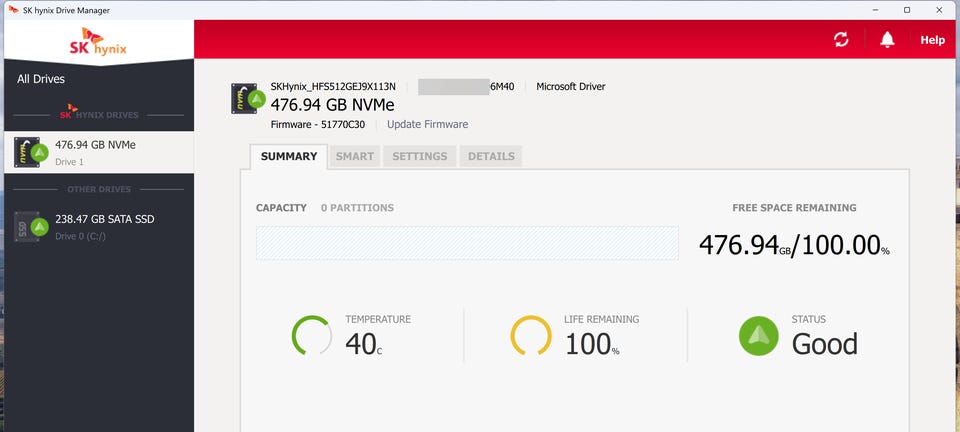This screenshot has width=960, height=432.
Task: Open the SETTINGS tab
Action: tap(419, 156)
